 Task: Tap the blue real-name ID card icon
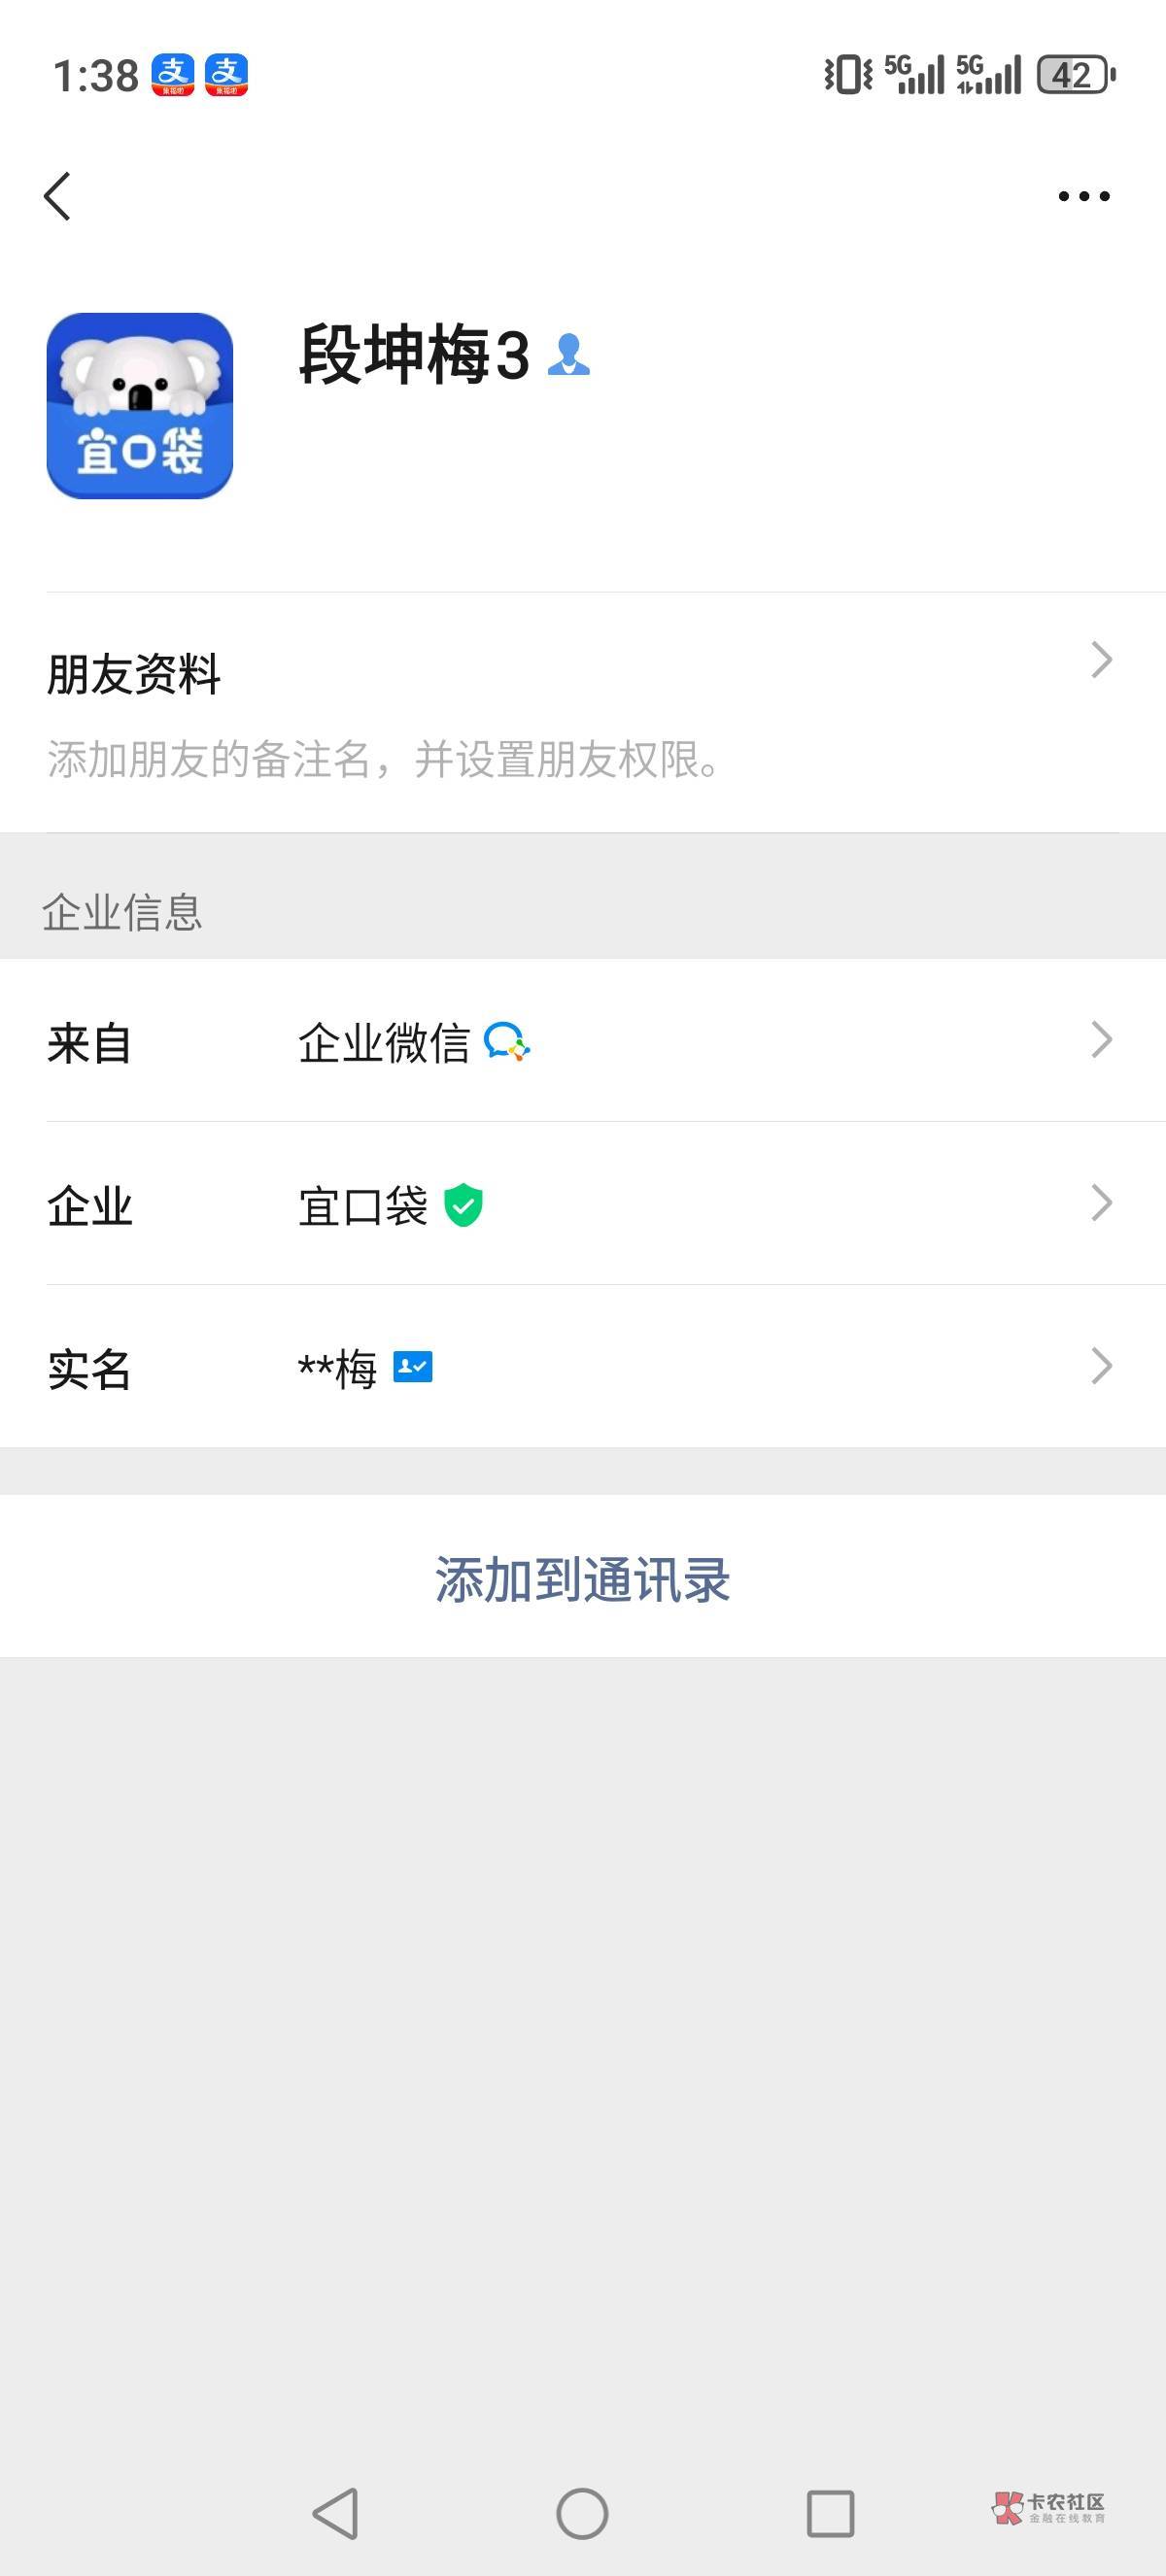pos(412,1367)
